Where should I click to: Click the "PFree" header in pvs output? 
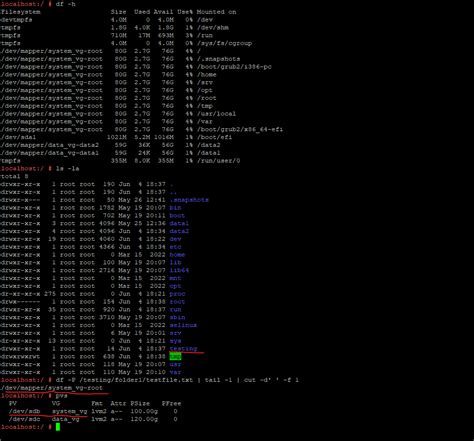(x=171, y=404)
